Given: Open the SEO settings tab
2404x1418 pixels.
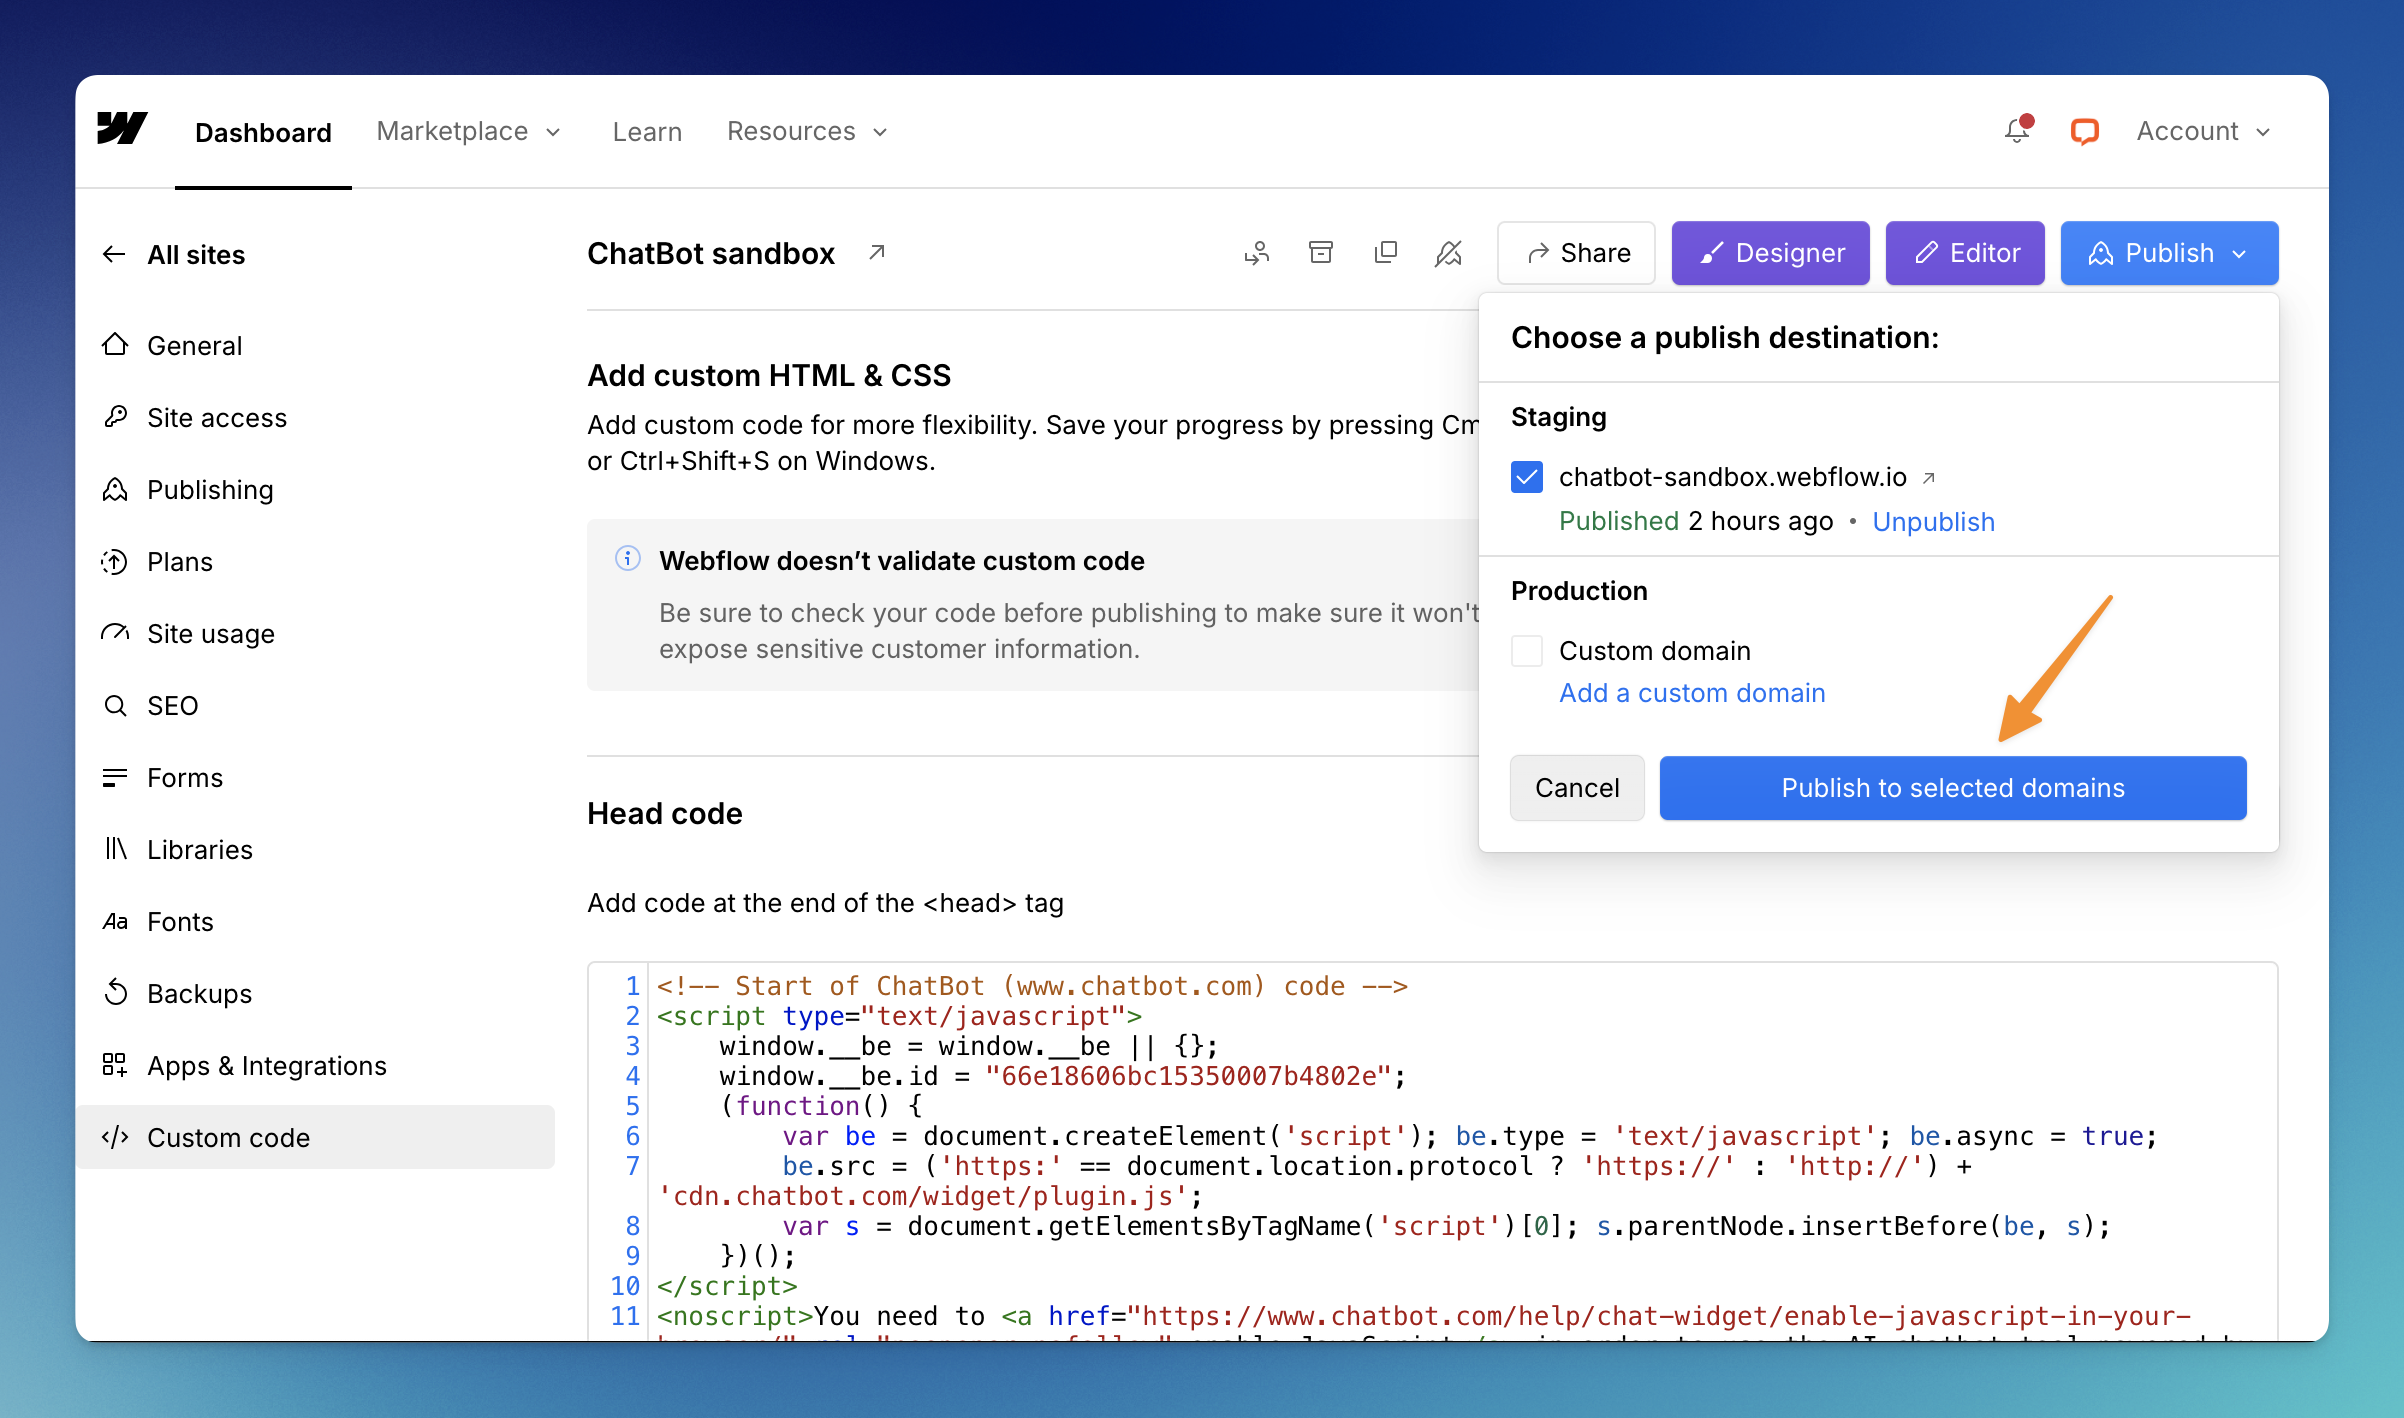Looking at the screenshot, I should click(x=172, y=706).
